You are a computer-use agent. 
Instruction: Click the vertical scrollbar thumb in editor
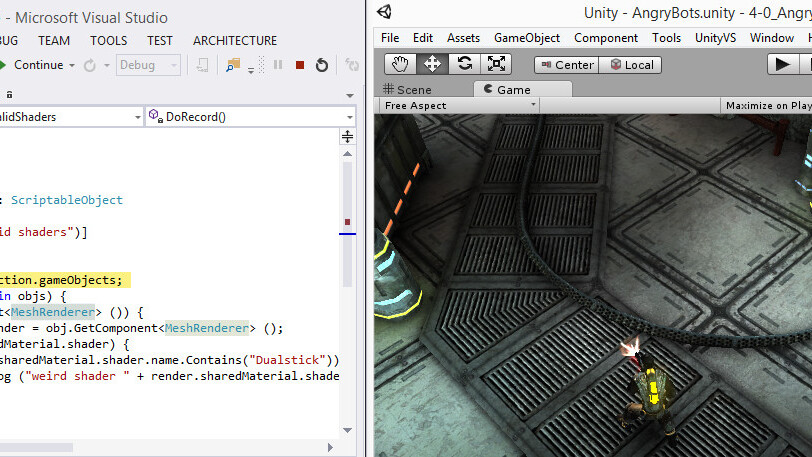click(347, 224)
